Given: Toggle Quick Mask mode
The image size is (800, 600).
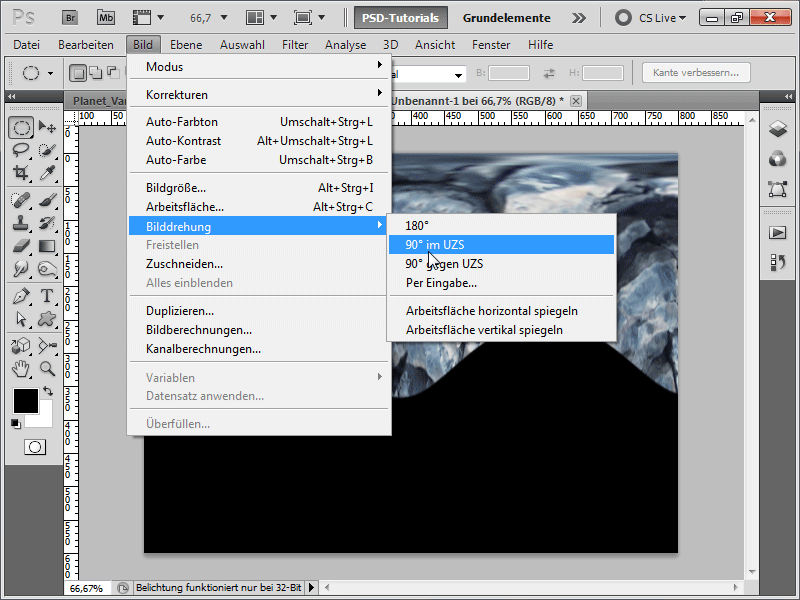Looking at the screenshot, I should pyautogui.click(x=35, y=447).
